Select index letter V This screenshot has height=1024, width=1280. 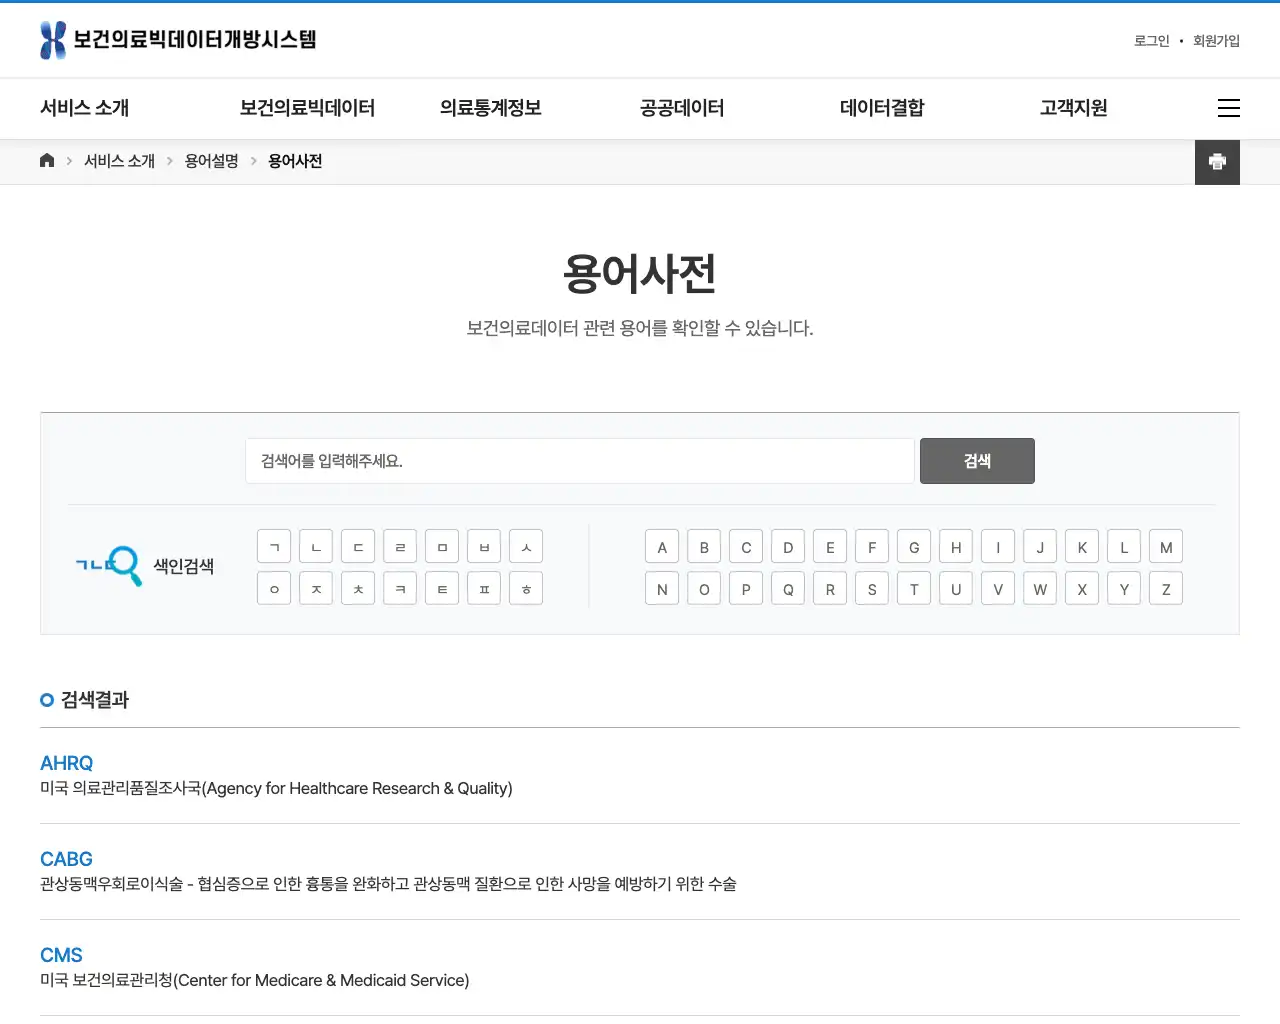coord(998,589)
